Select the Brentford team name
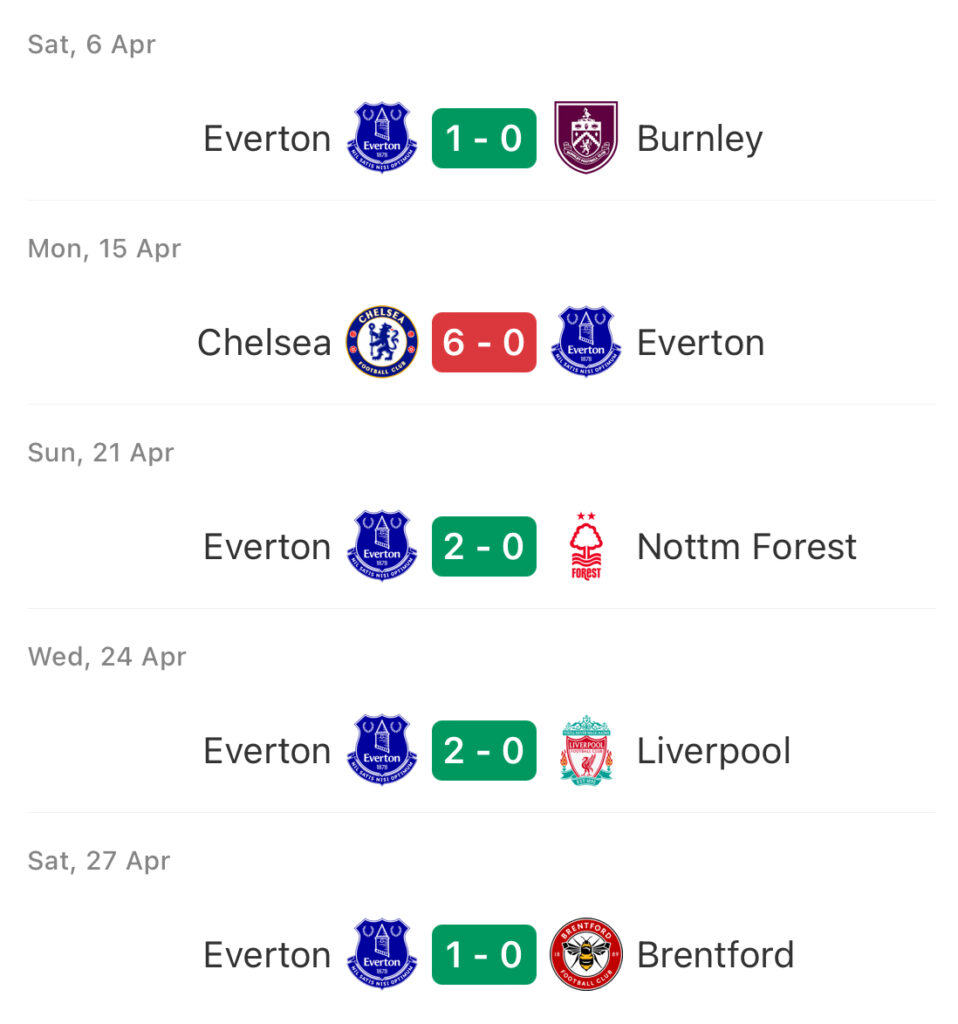958x1024 pixels. [715, 955]
